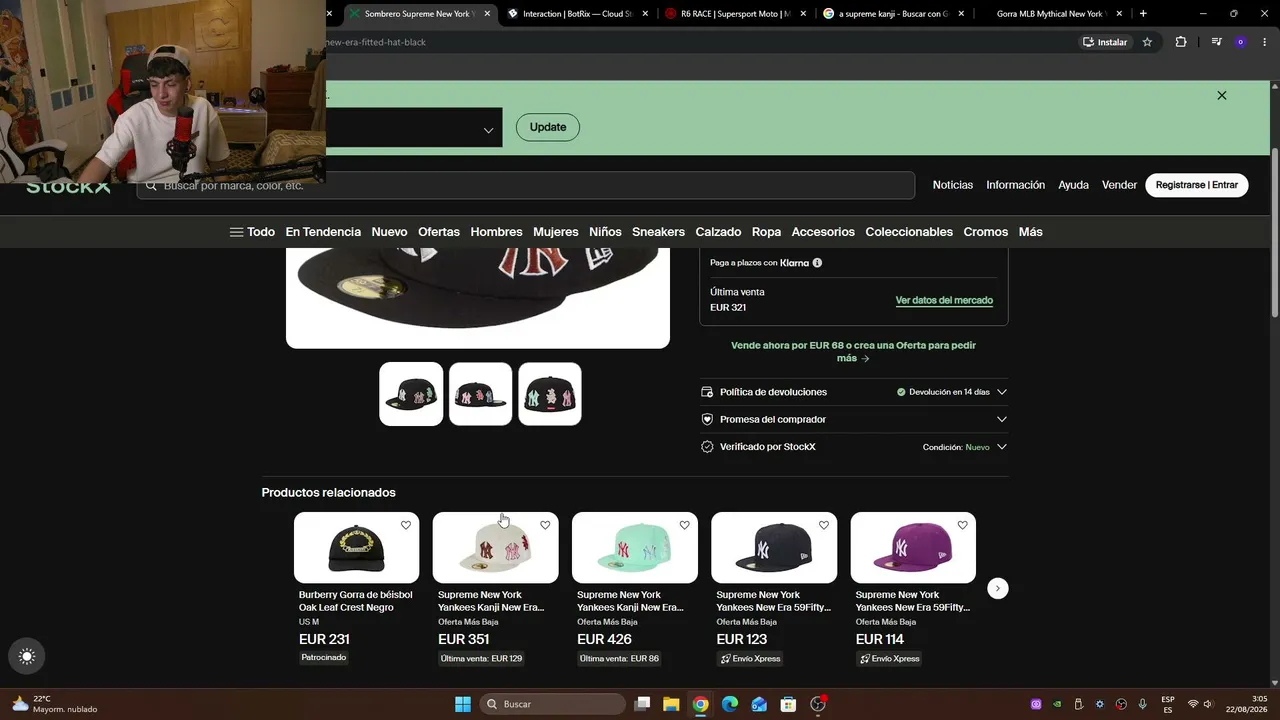
Task: Open En Tendencia in the navigation bar
Action: point(323,232)
